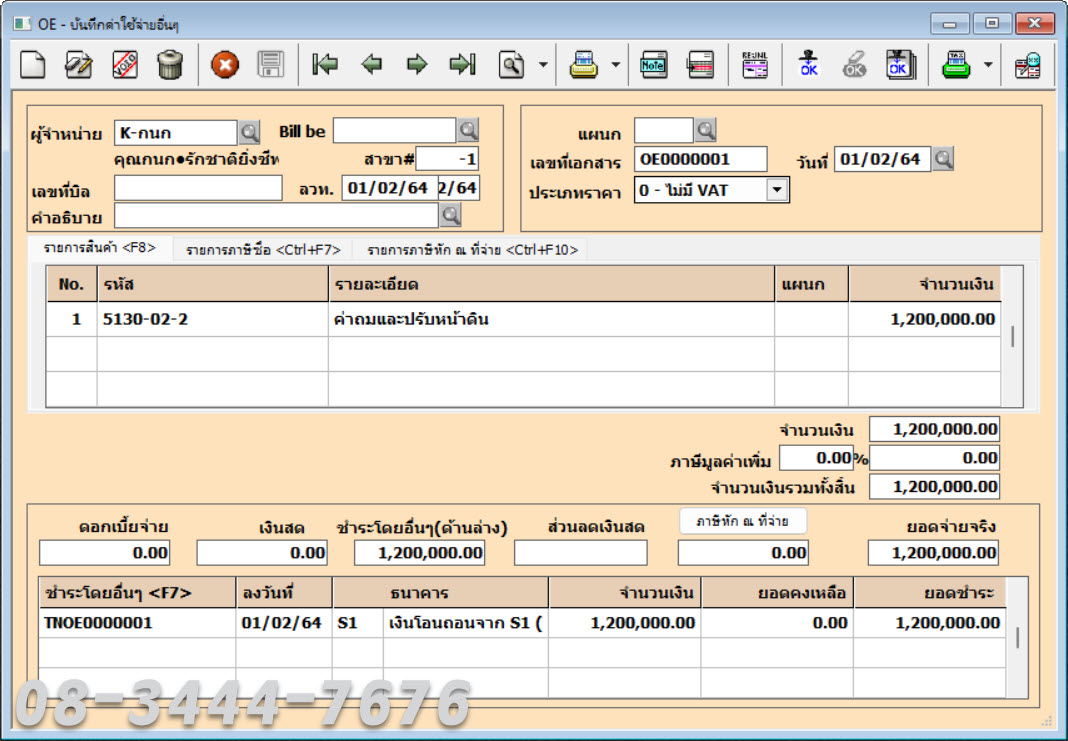This screenshot has height=741, width=1068.
Task: Go to last record arrow icon
Action: (x=462, y=65)
